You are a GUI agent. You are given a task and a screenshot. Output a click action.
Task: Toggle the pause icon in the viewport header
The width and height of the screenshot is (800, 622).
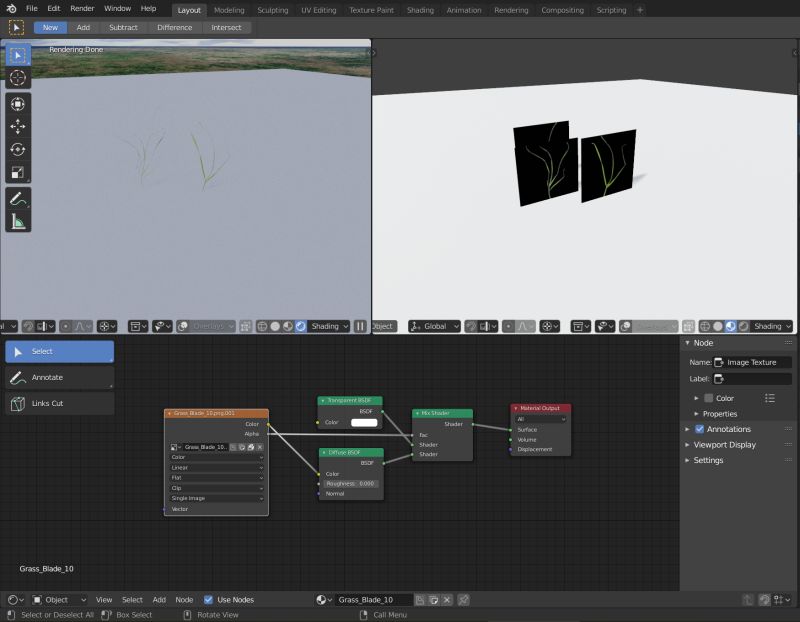360,325
